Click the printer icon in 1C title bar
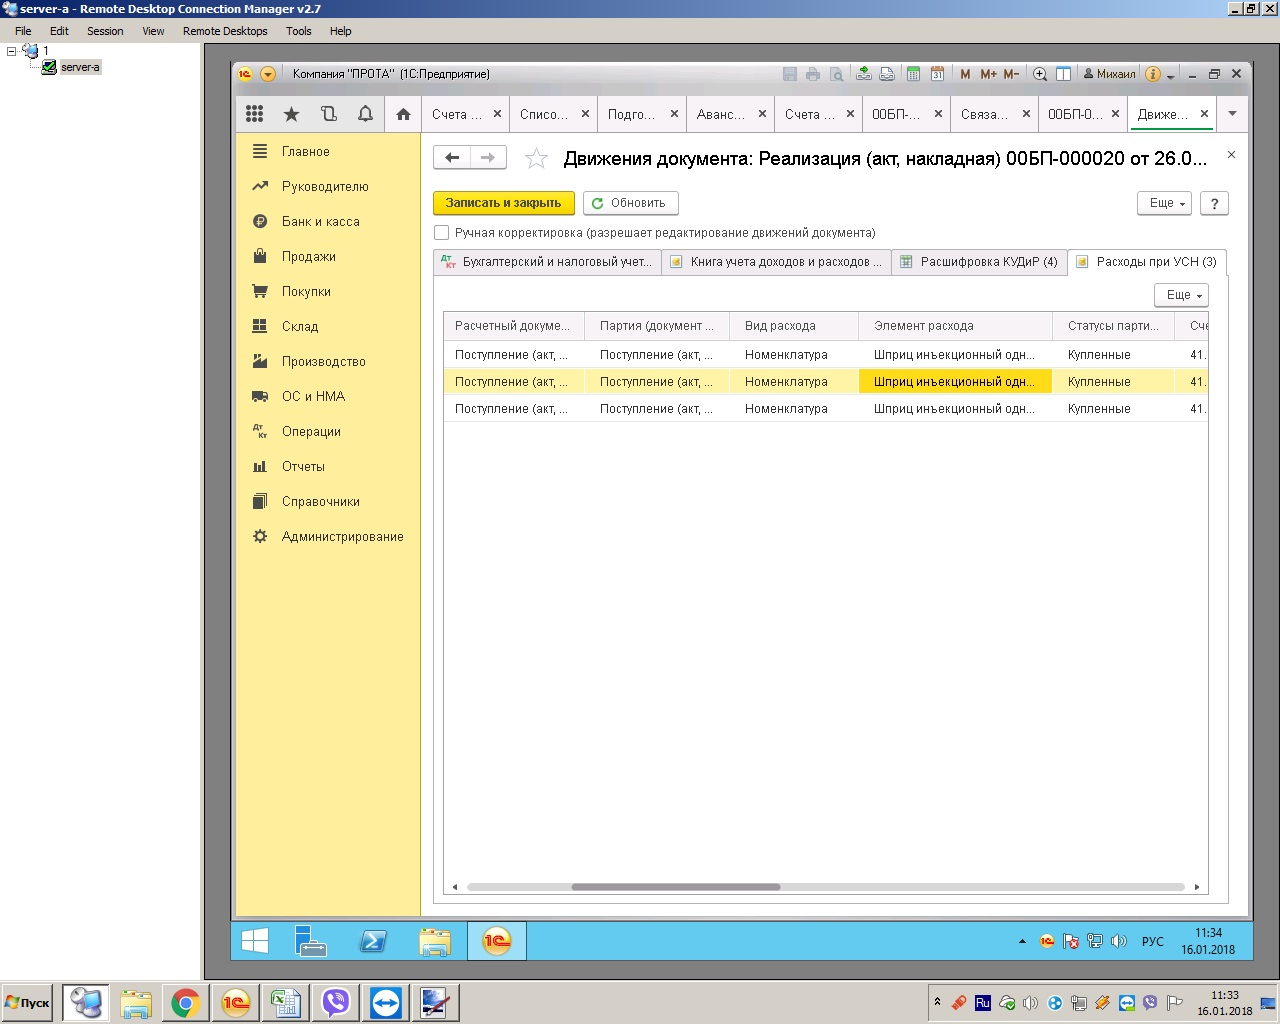The height and width of the screenshot is (1024, 1280). tap(813, 74)
